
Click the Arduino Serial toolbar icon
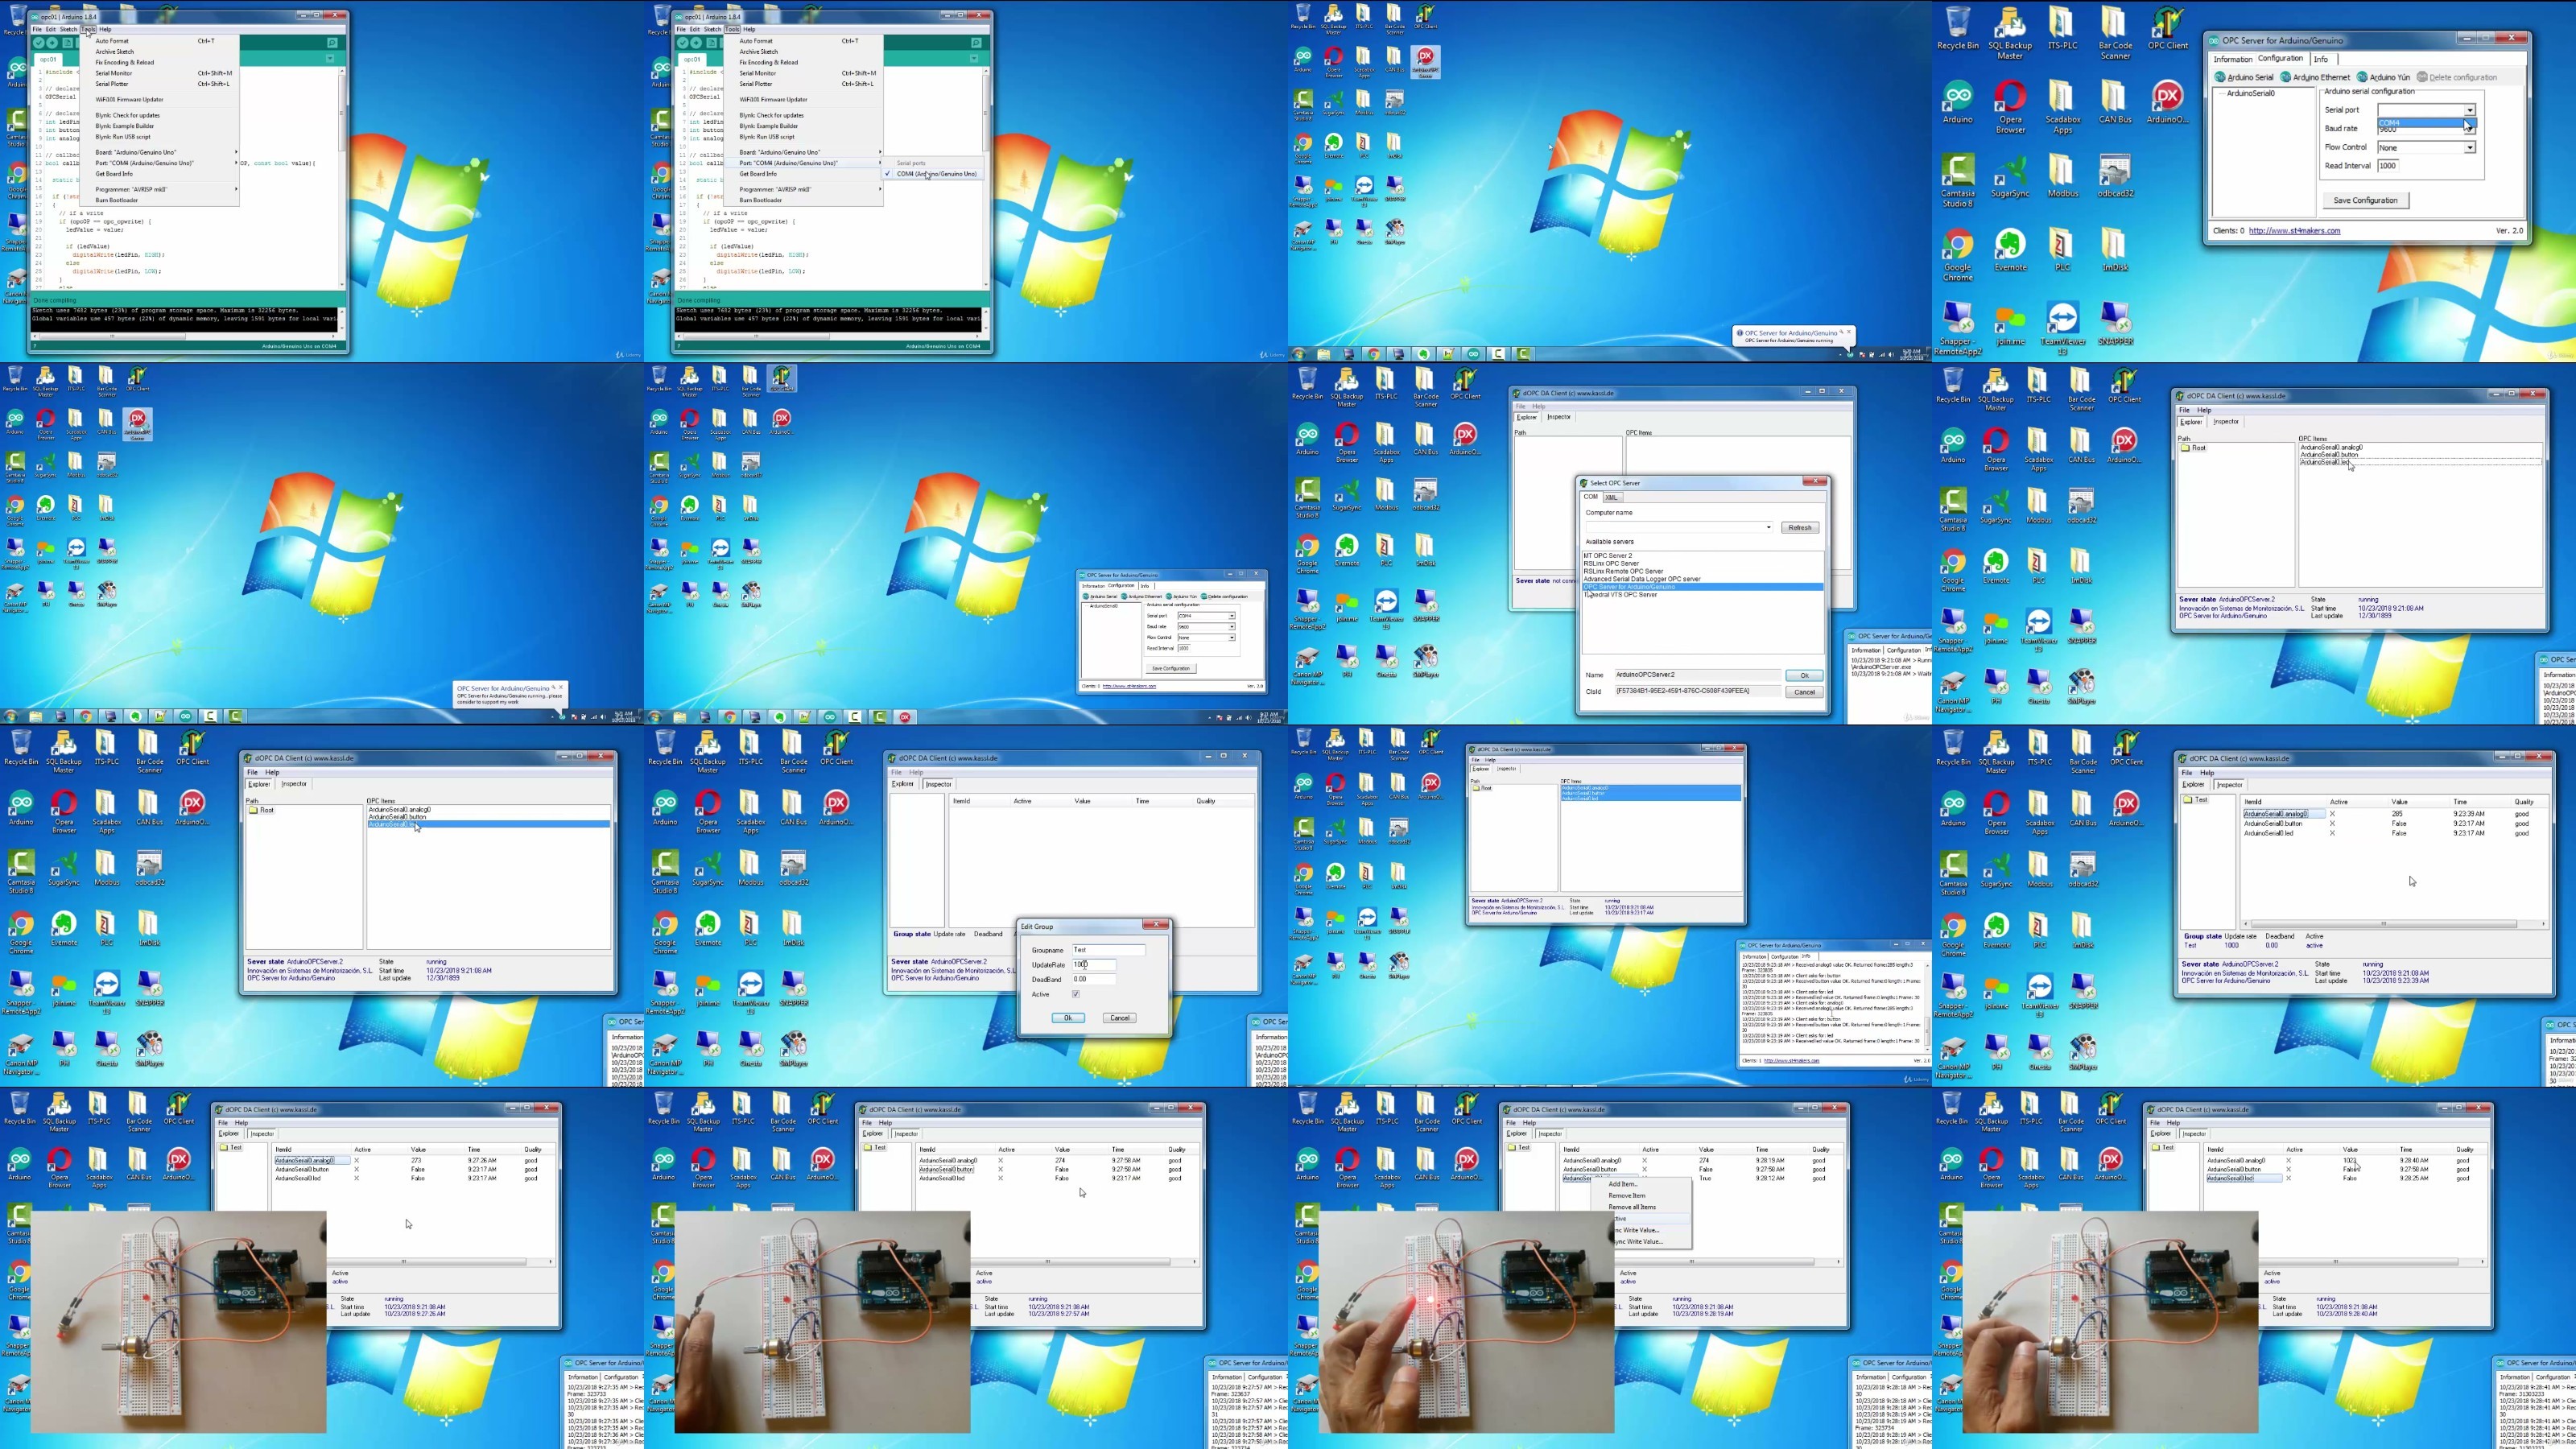tap(2220, 77)
